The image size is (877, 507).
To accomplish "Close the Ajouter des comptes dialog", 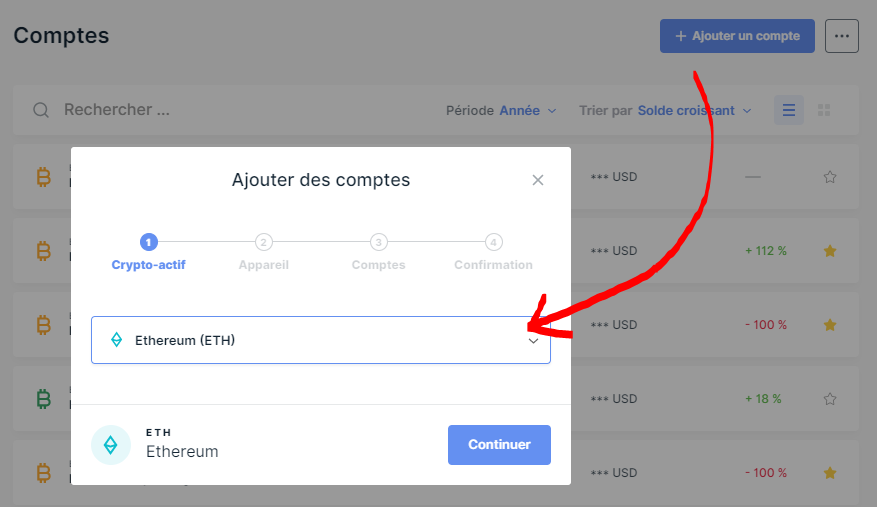I will click(538, 180).
